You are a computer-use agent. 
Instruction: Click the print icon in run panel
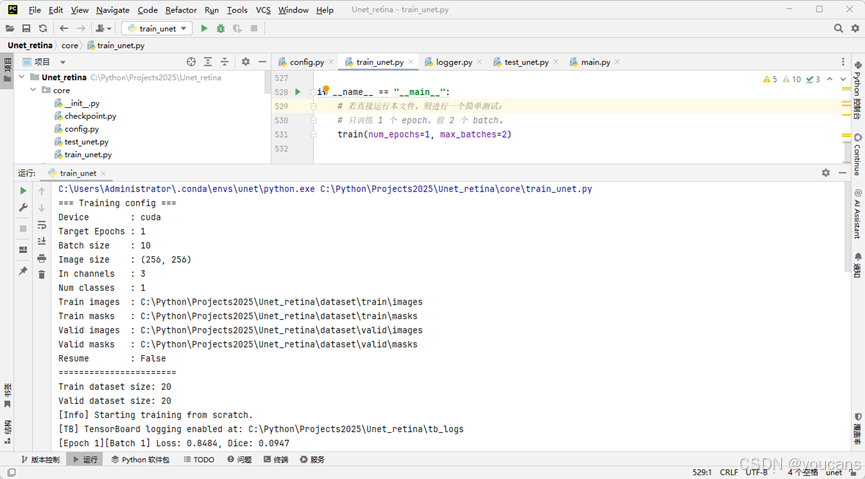(41, 258)
